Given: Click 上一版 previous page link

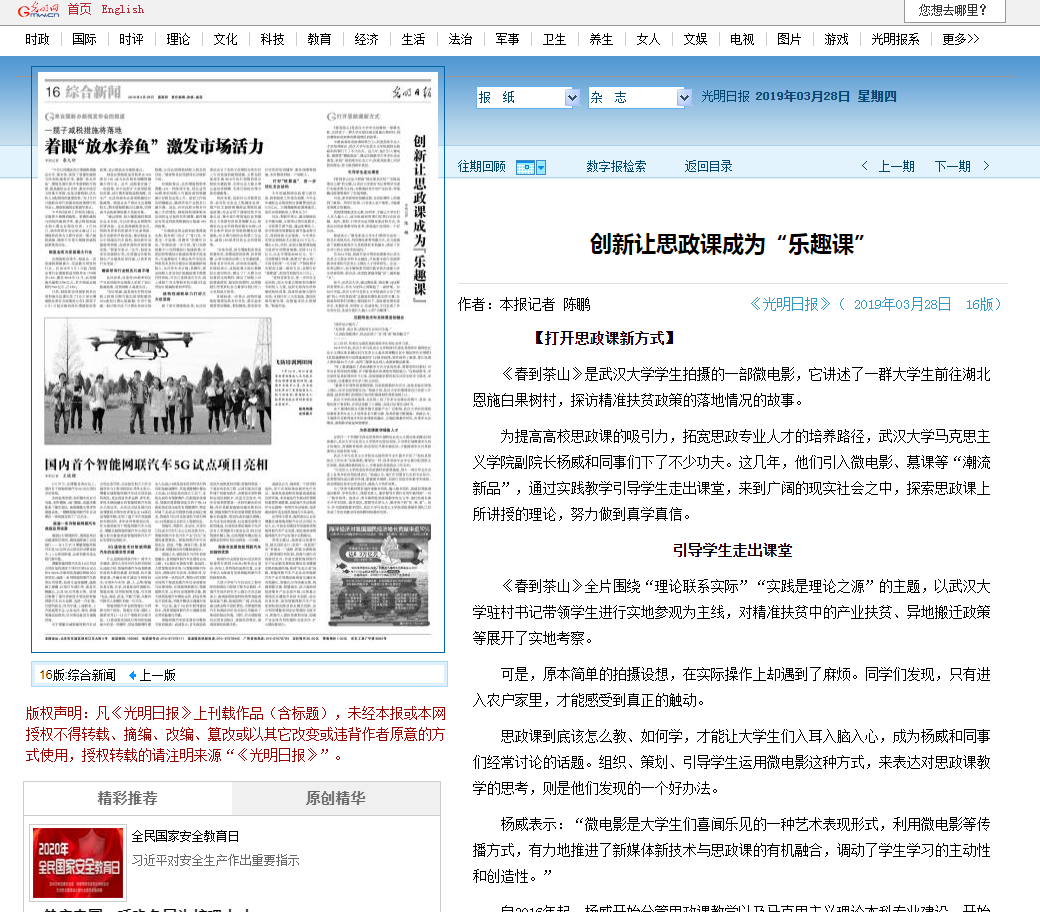Looking at the screenshot, I should click(158, 675).
